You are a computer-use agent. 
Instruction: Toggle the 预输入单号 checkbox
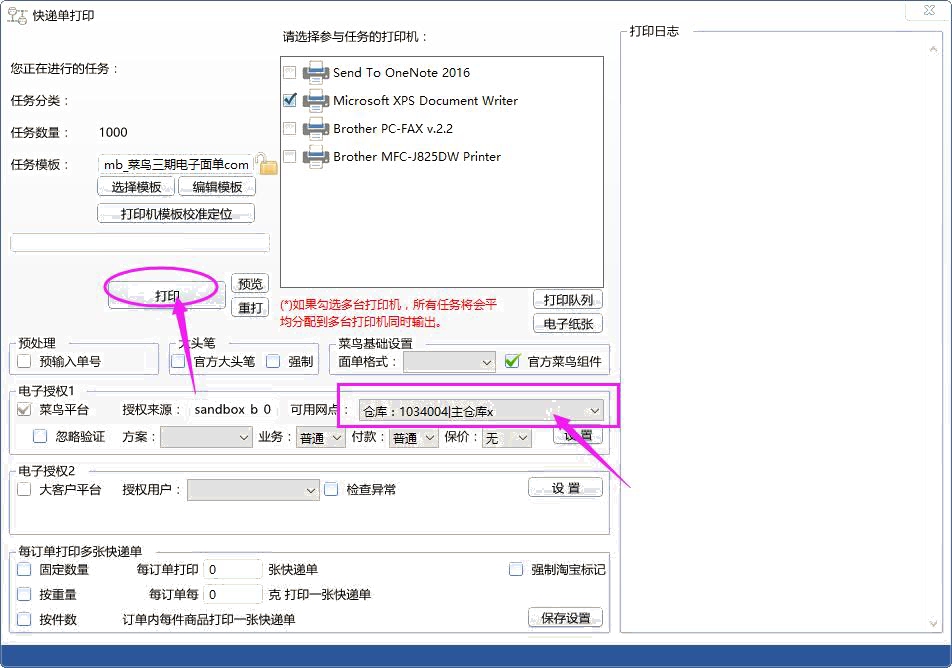25,361
